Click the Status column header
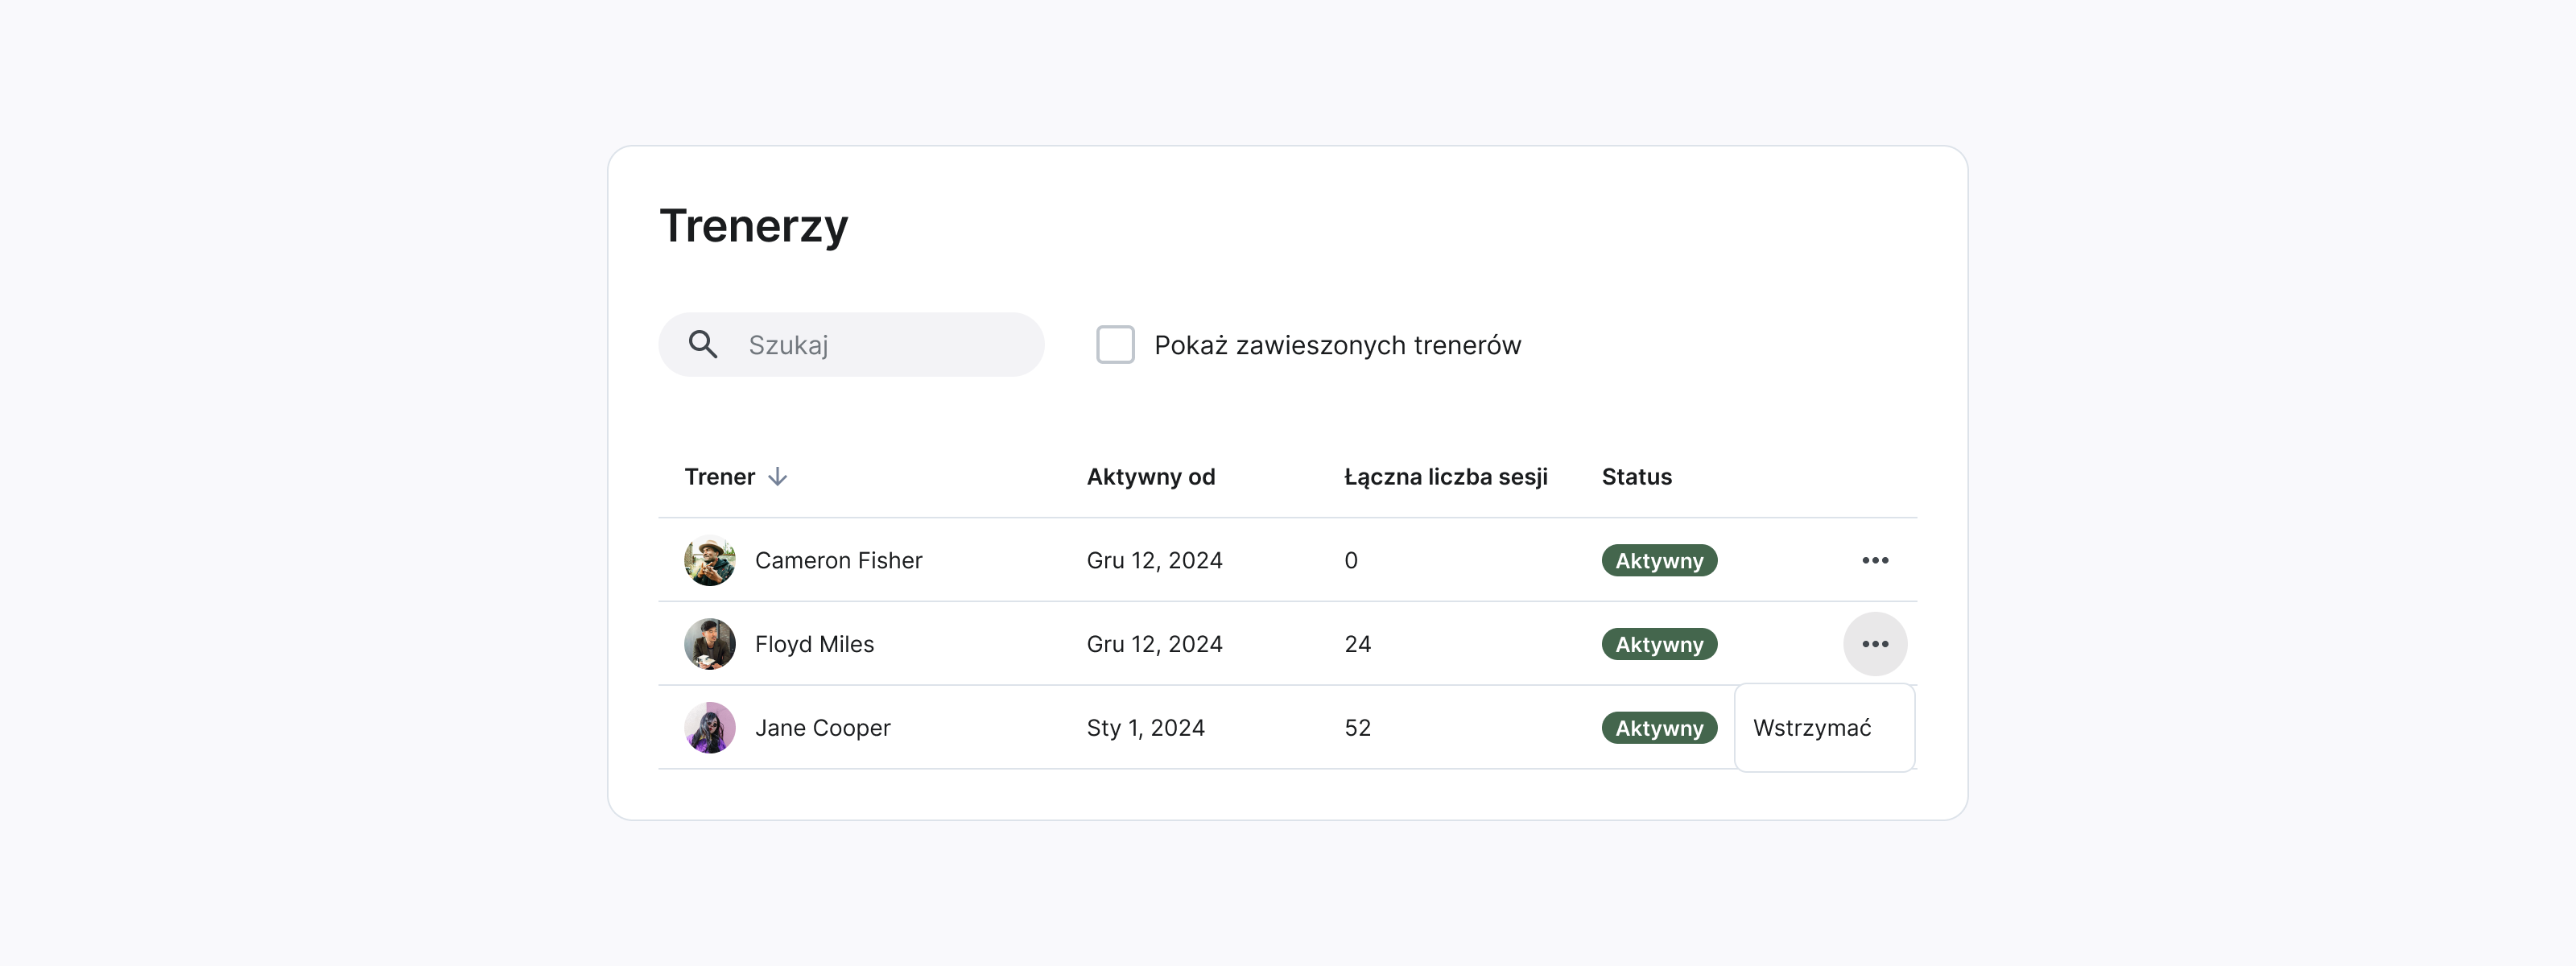The image size is (2576, 966). [1636, 477]
